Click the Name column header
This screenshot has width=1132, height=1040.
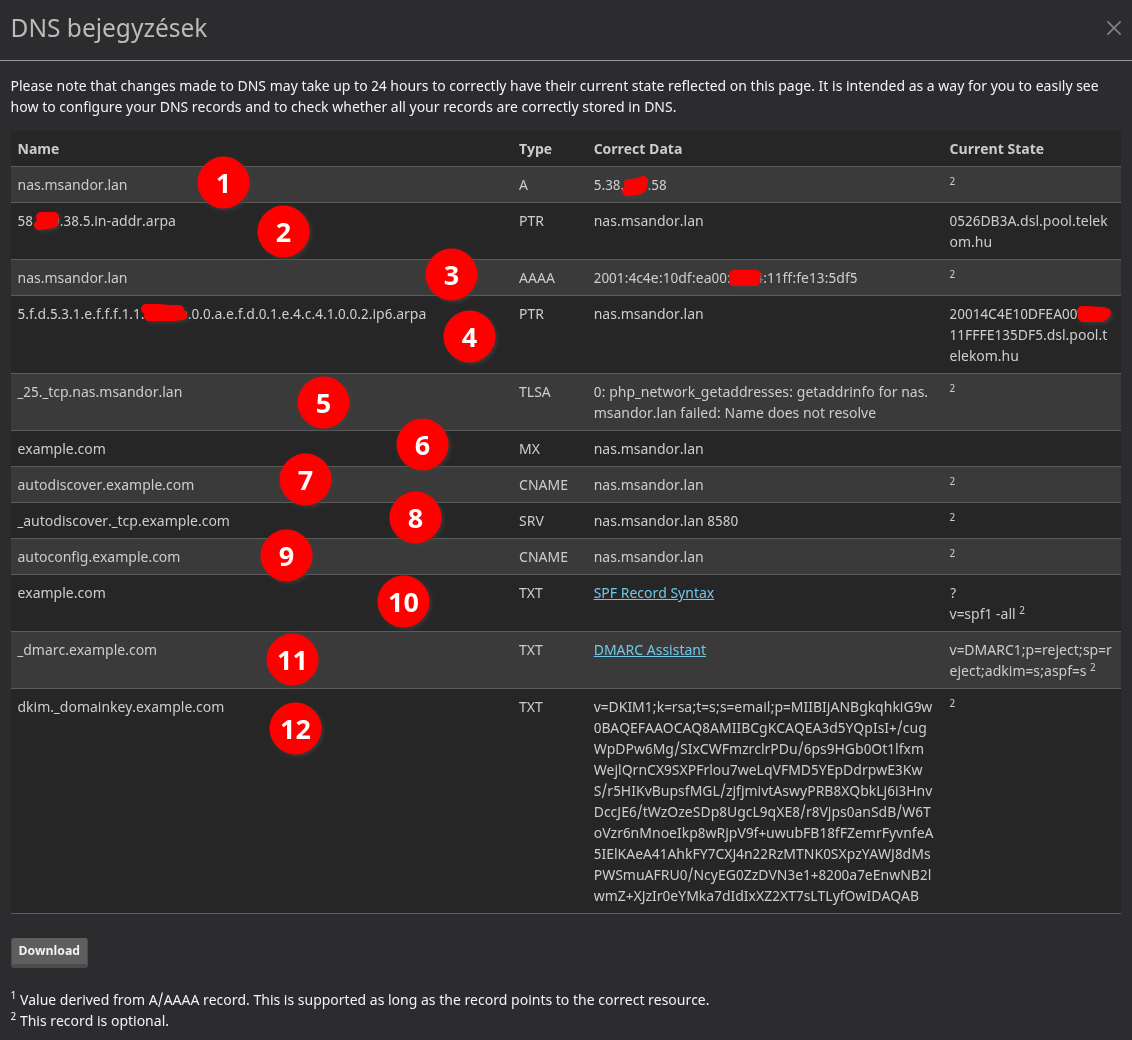[x=38, y=149]
